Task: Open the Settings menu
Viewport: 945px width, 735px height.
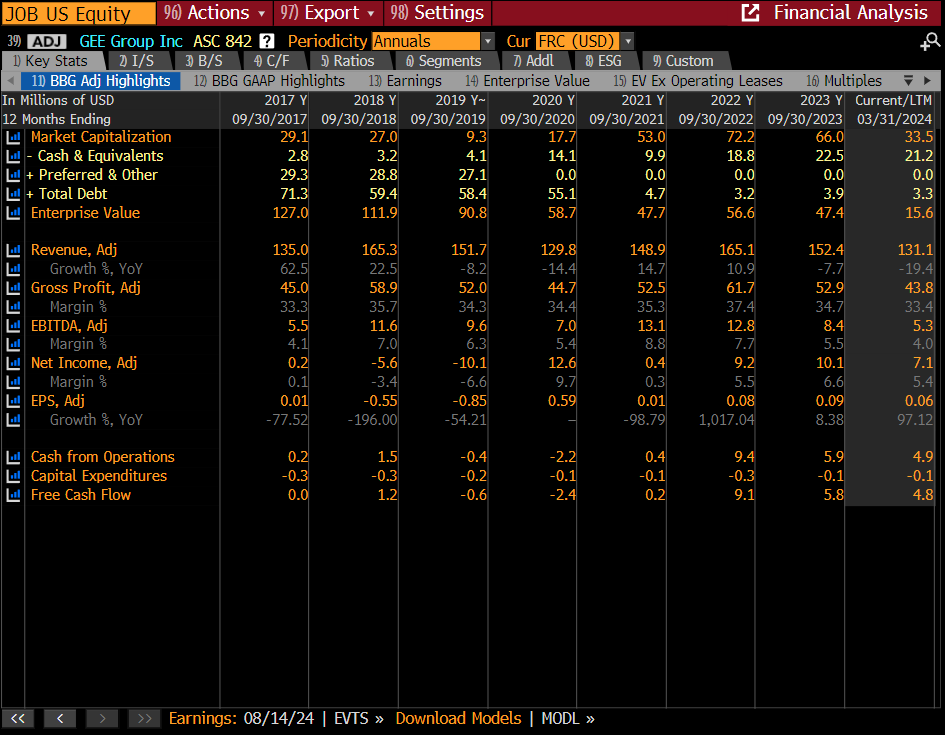Action: click(437, 13)
